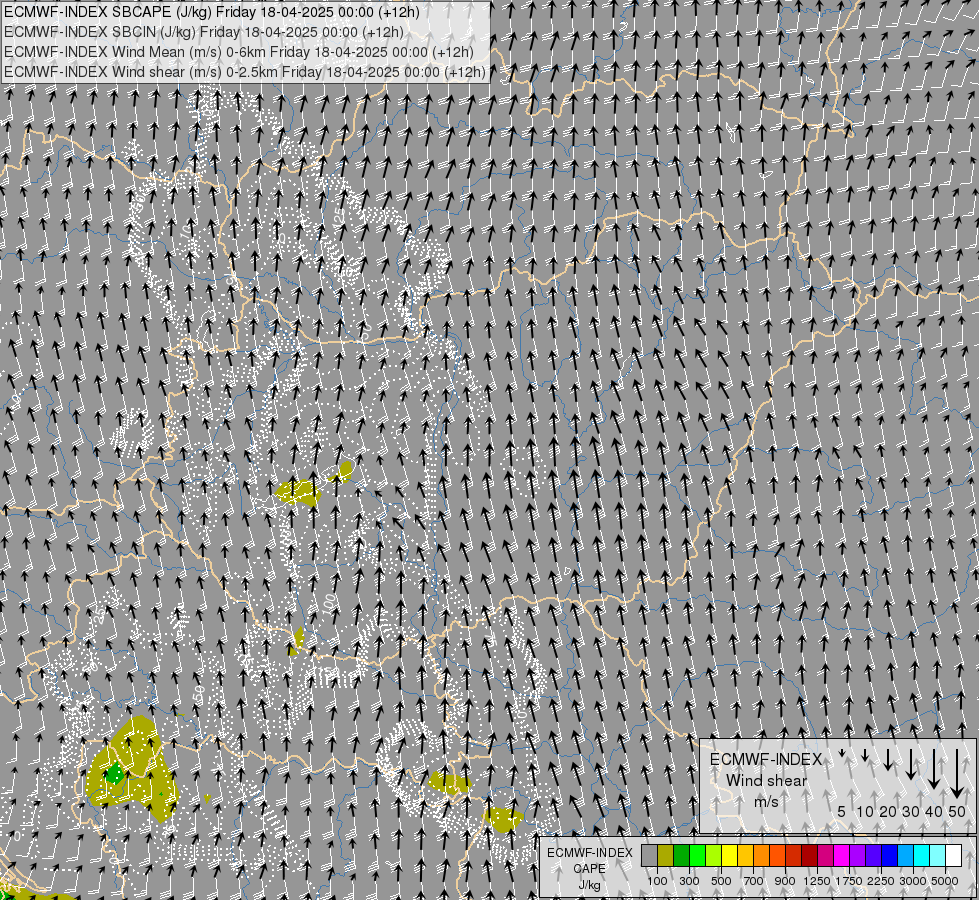Click the dark maroon swatch left of 1250

[x=809, y=856]
